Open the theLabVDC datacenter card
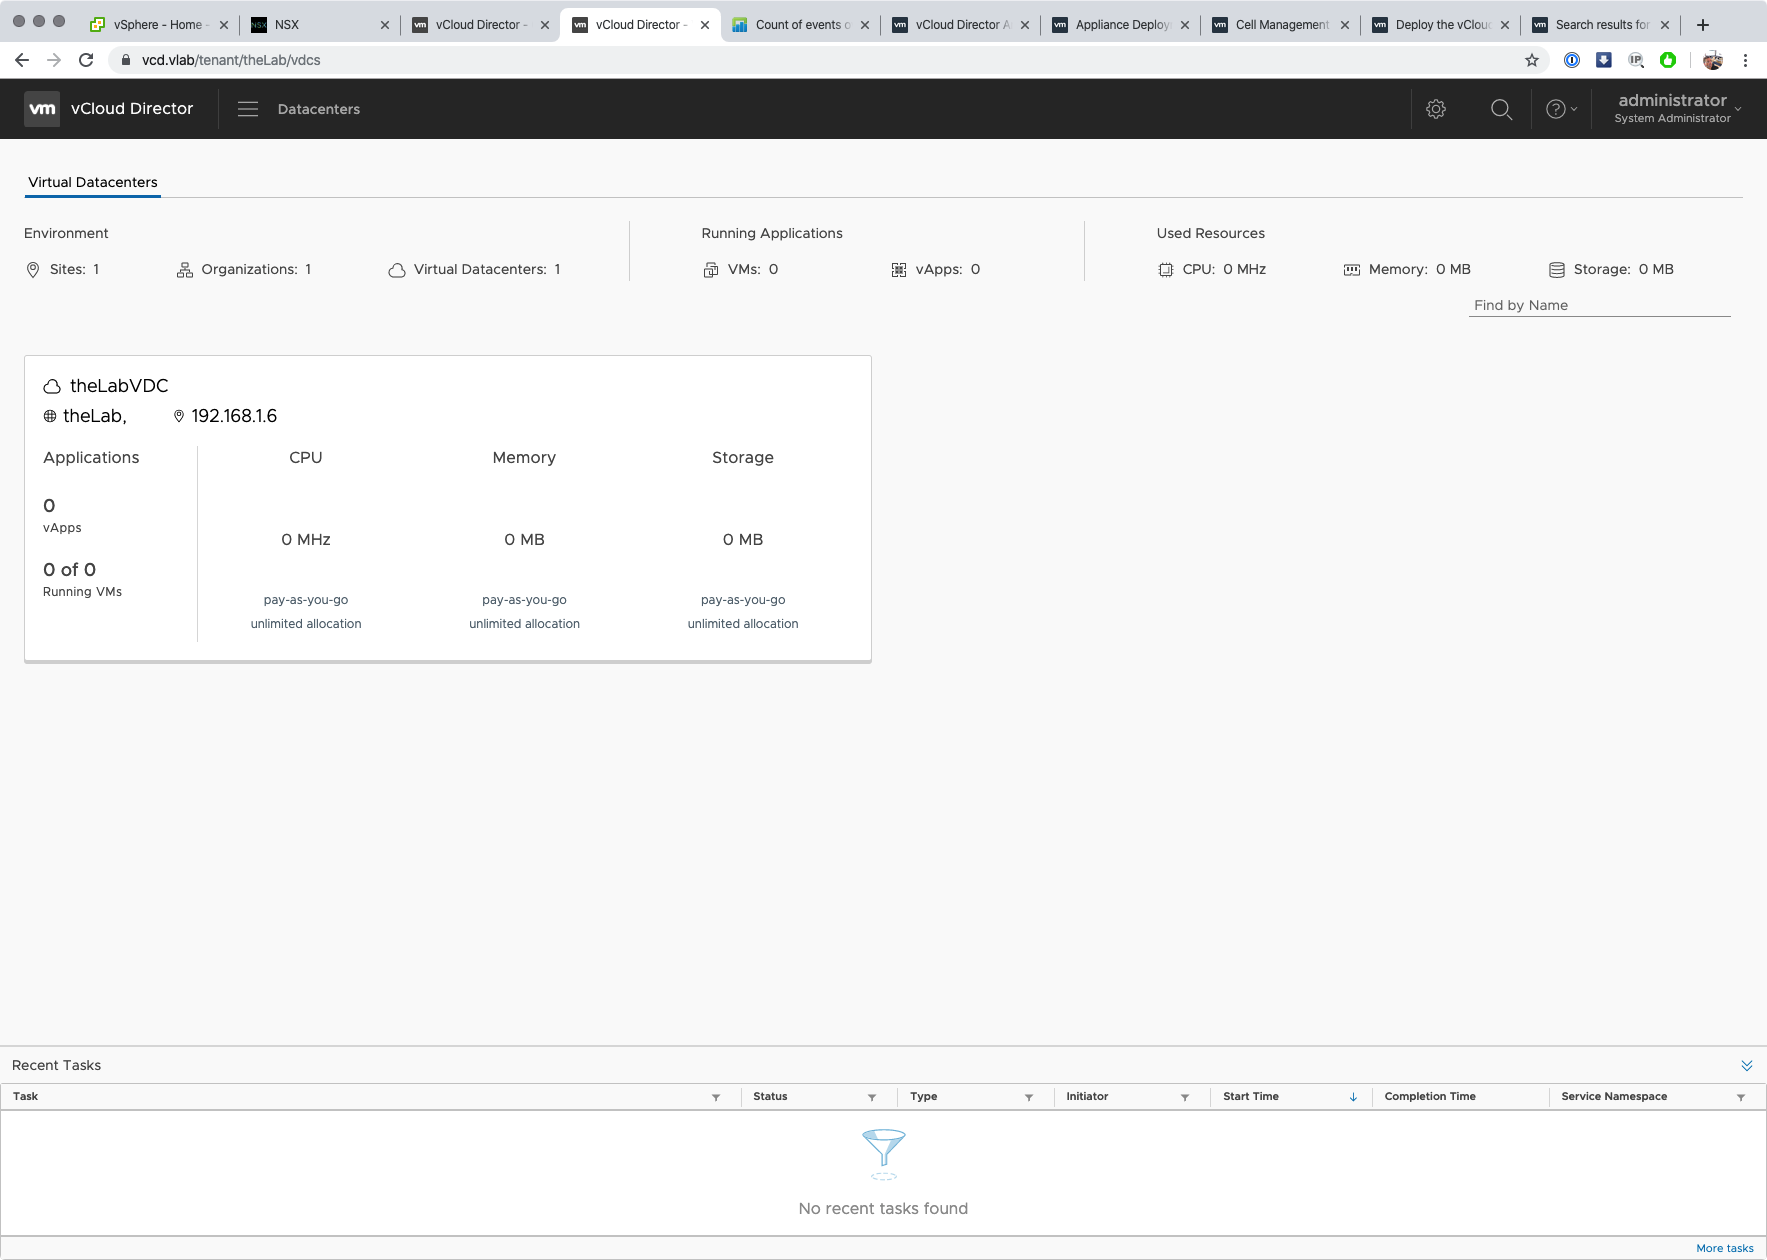 pyautogui.click(x=119, y=386)
